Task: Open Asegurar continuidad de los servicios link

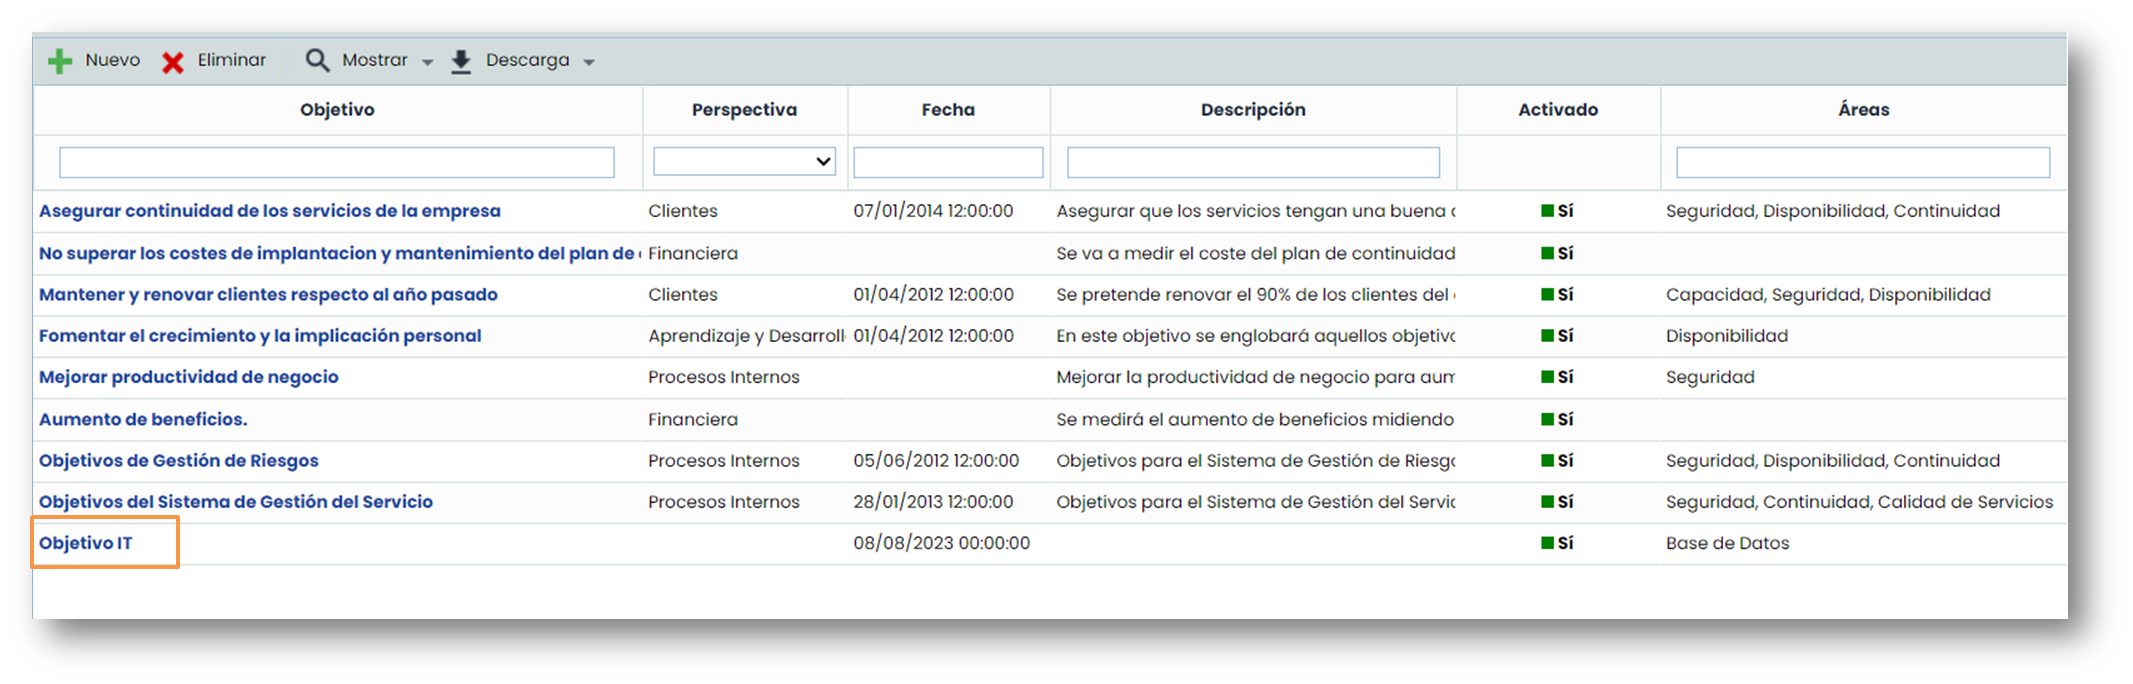Action: (269, 211)
